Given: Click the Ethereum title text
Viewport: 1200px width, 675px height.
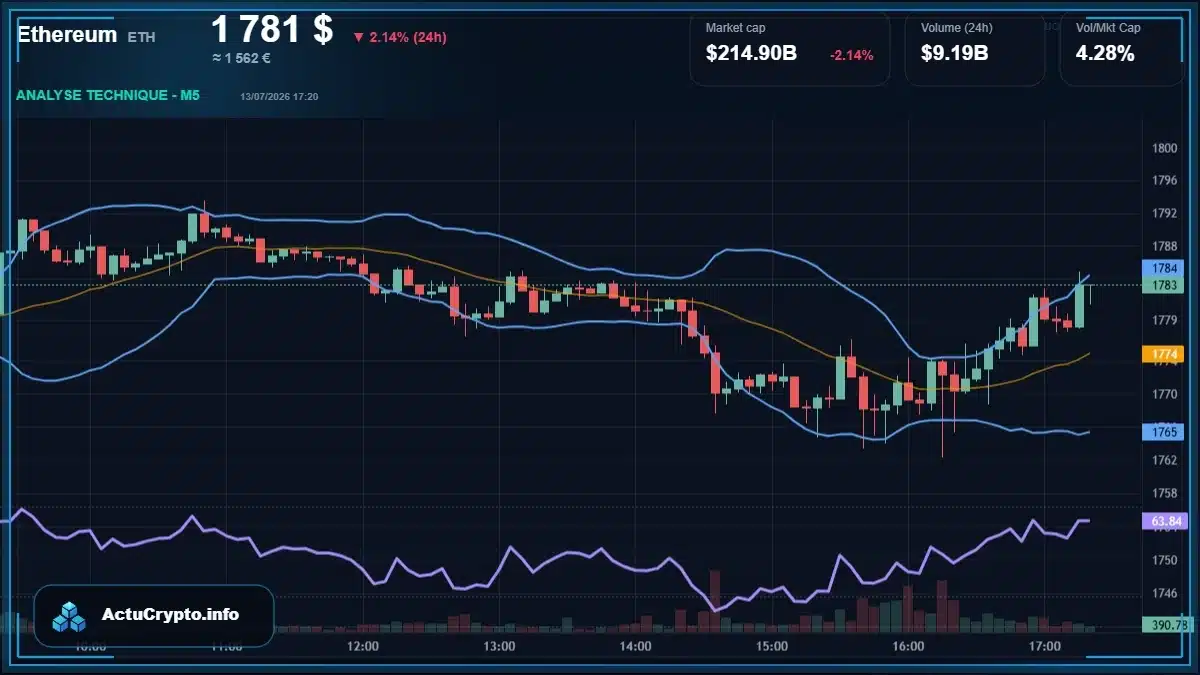Looking at the screenshot, I should click(67, 34).
